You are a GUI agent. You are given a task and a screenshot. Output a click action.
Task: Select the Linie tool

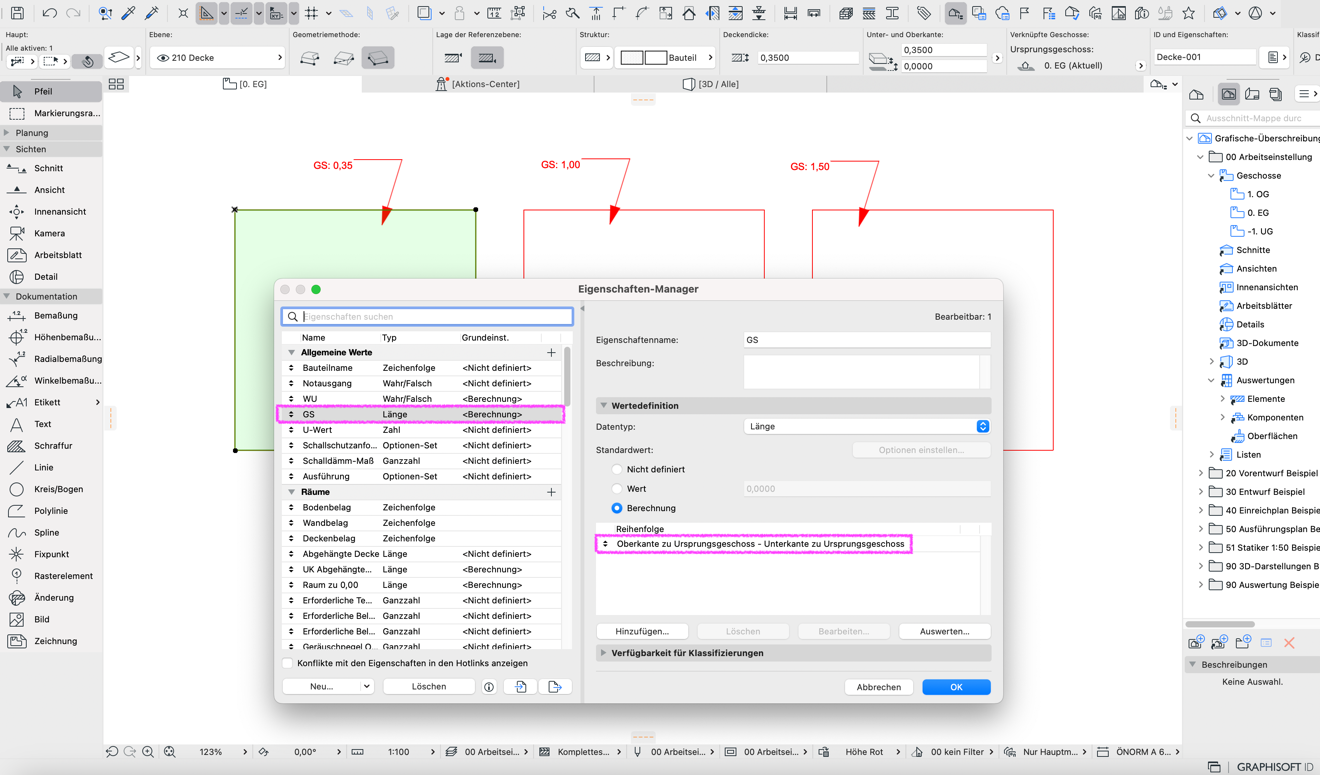[x=51, y=467]
